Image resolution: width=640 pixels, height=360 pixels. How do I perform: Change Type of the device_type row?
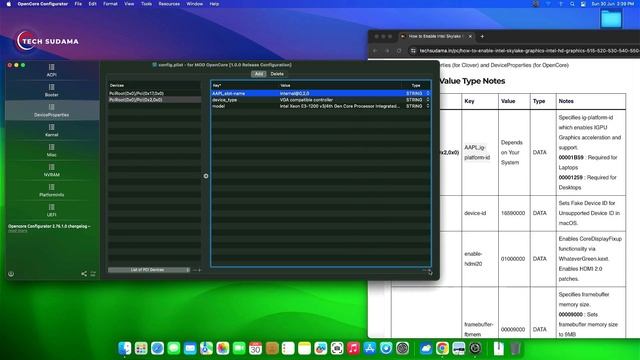tap(418, 100)
